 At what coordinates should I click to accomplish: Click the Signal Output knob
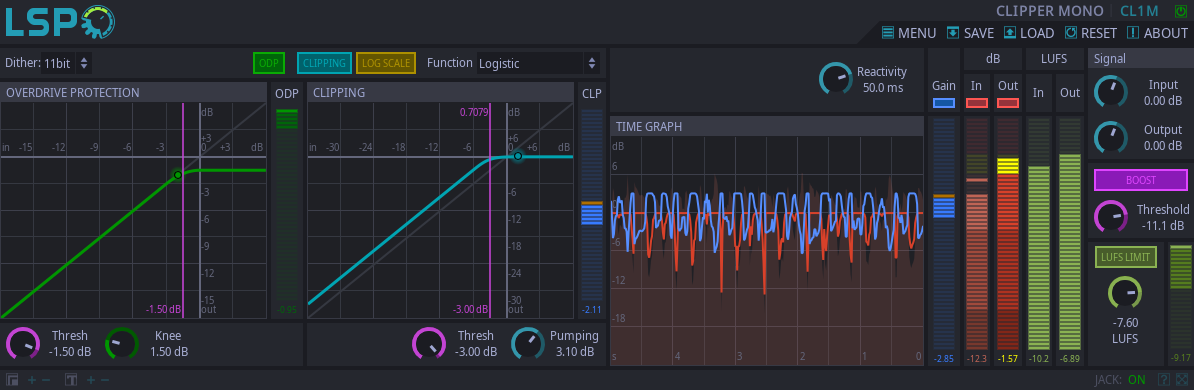pyautogui.click(x=1110, y=137)
